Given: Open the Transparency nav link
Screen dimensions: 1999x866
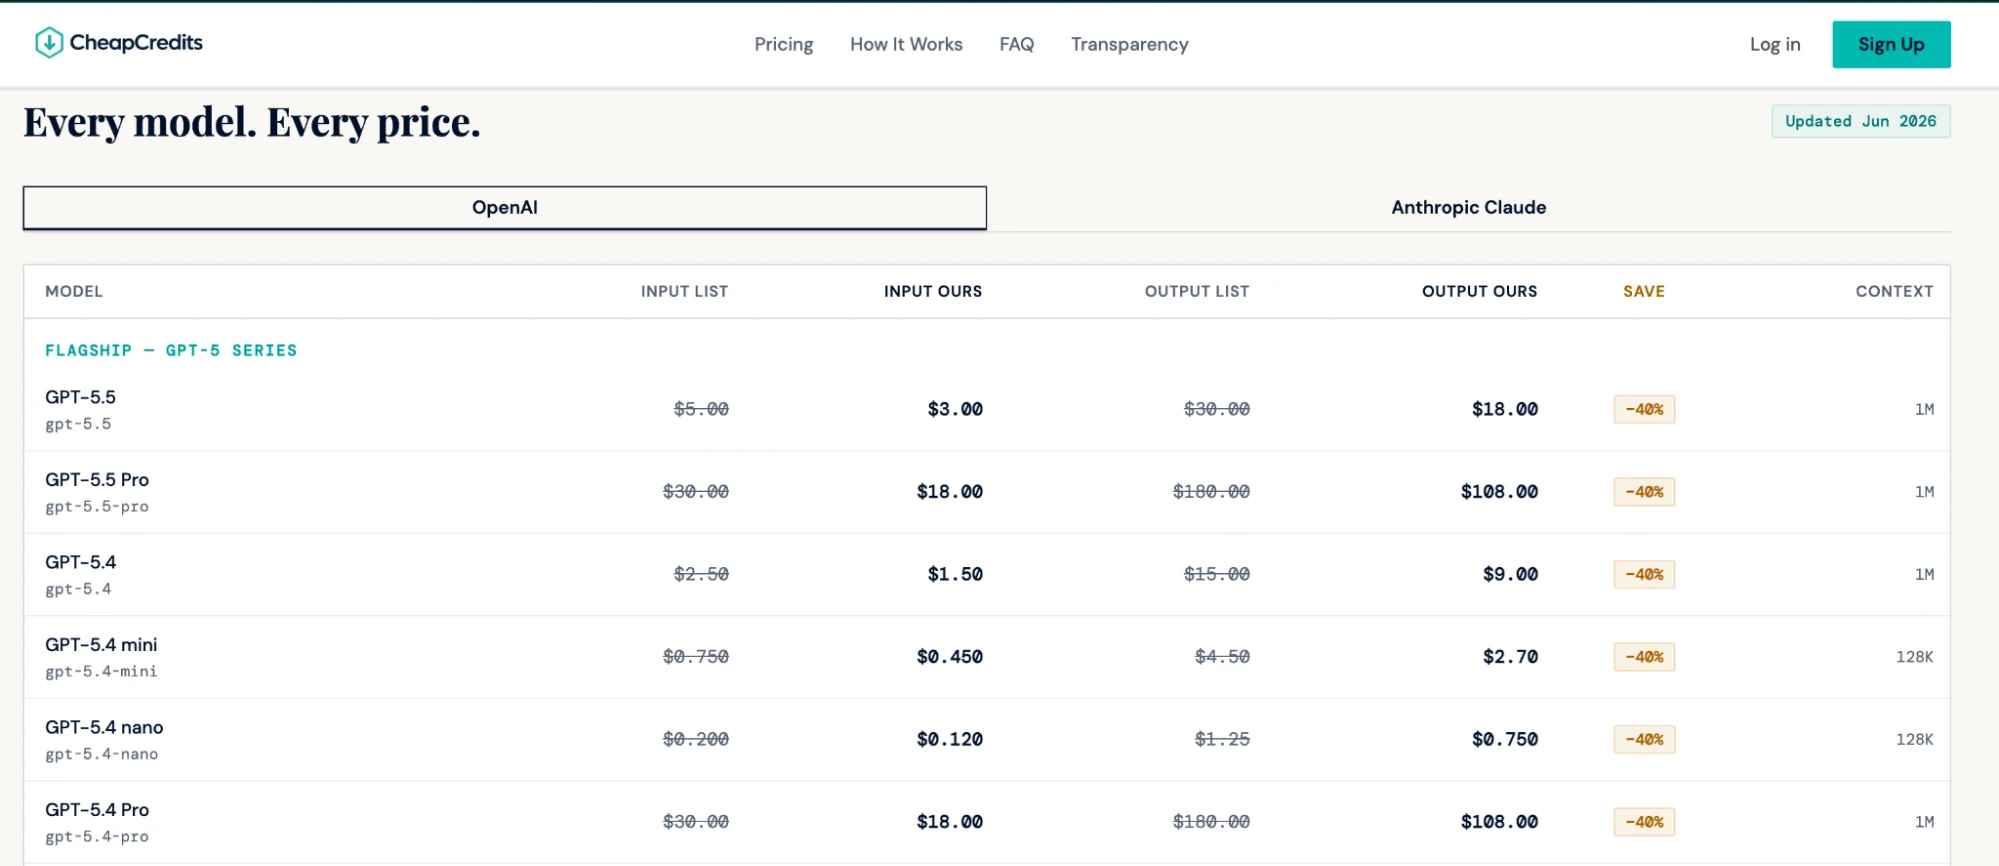Looking at the screenshot, I should point(1130,44).
